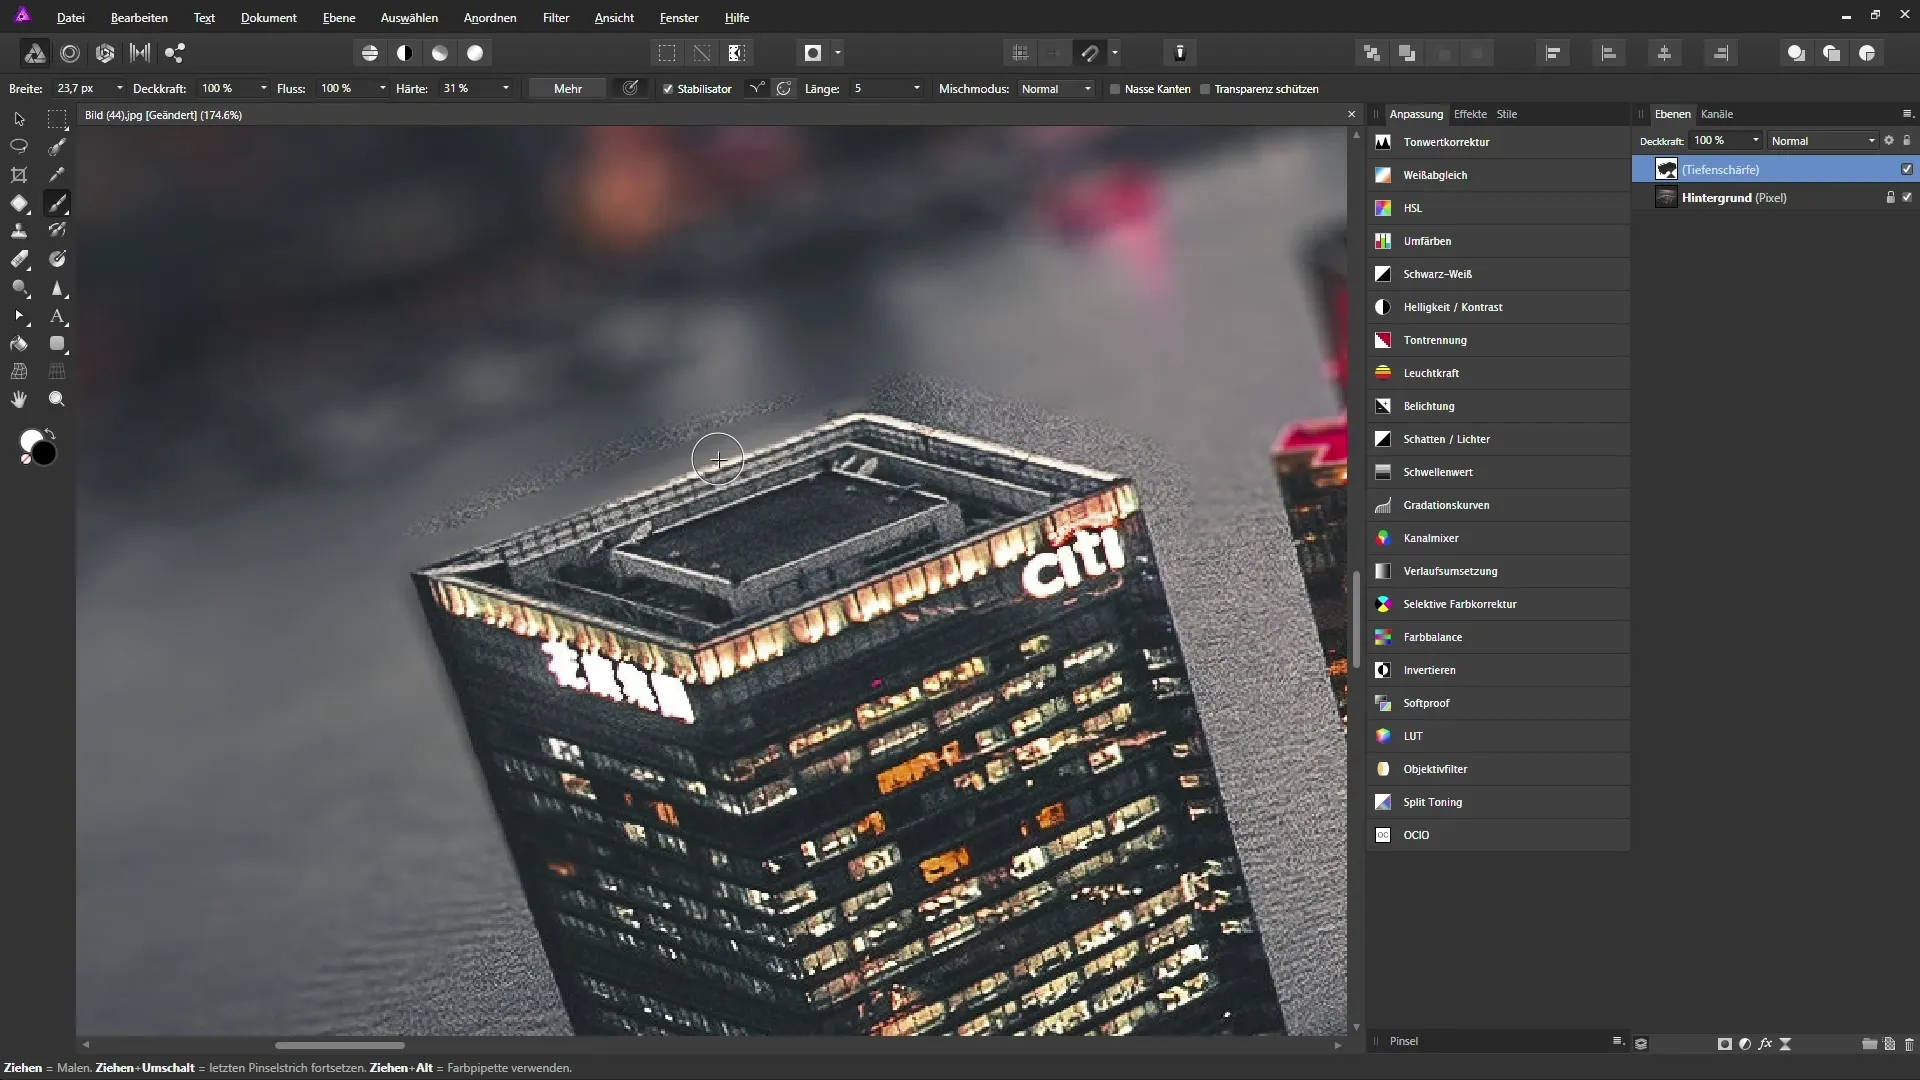Toggle window stabiliser mode
Image resolution: width=1920 pixels, height=1080 pixels.
pyautogui.click(x=784, y=88)
